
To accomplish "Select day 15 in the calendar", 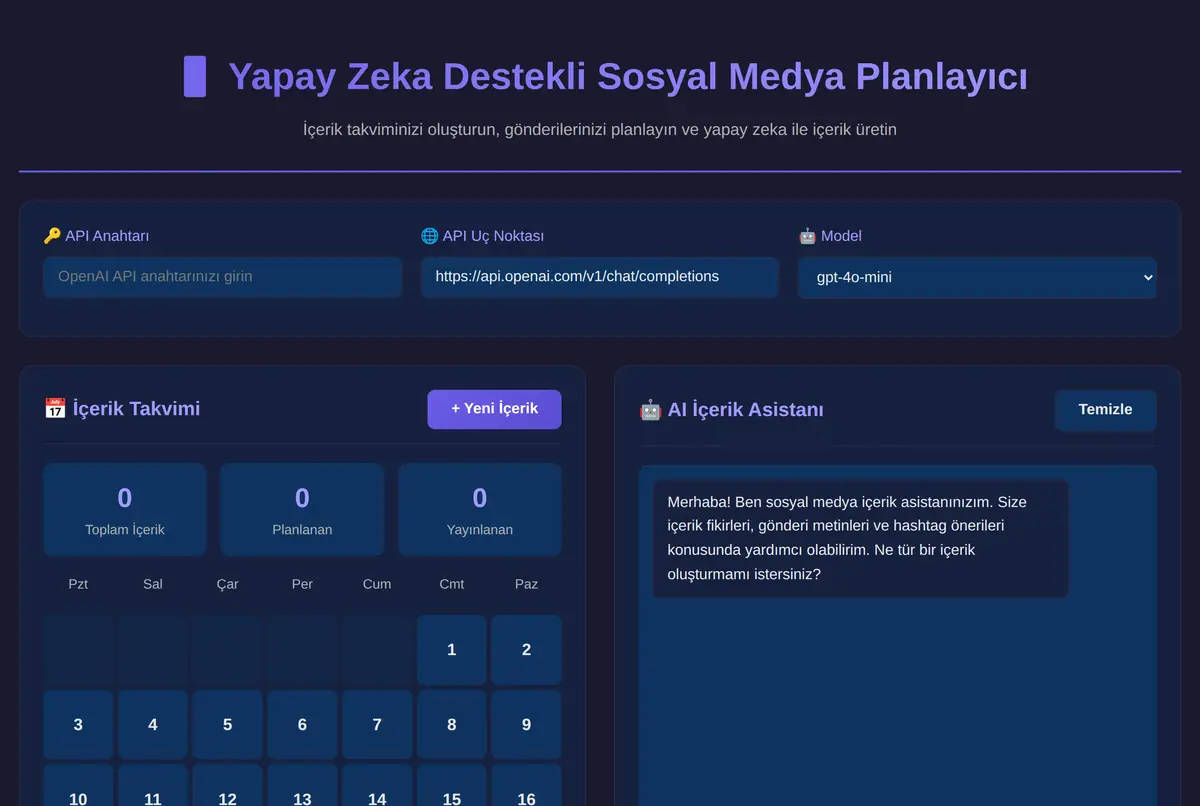I will coord(452,785).
